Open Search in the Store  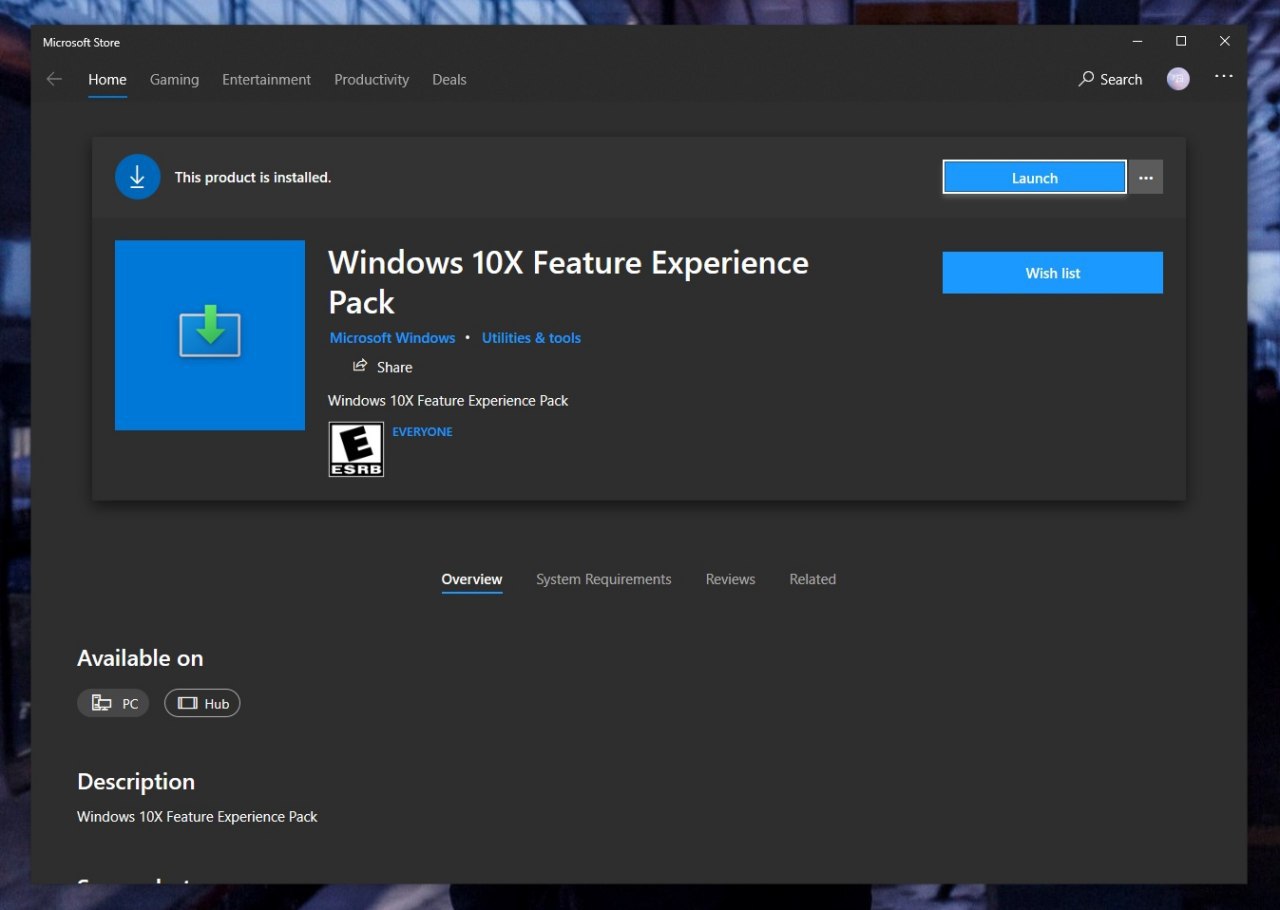point(1110,79)
